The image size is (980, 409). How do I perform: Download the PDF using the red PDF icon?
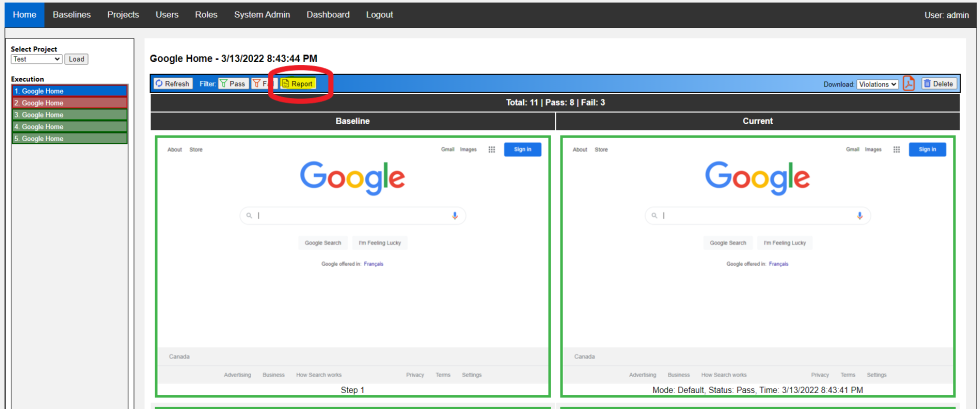pos(909,84)
